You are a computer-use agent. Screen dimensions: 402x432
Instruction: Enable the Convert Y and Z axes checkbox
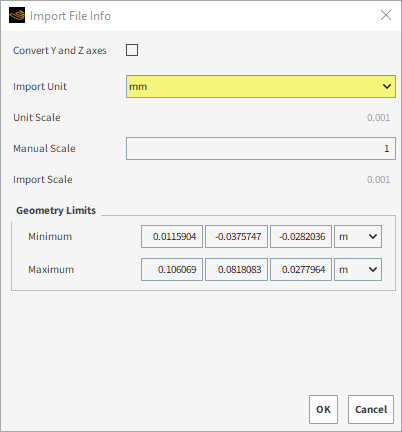(132, 50)
